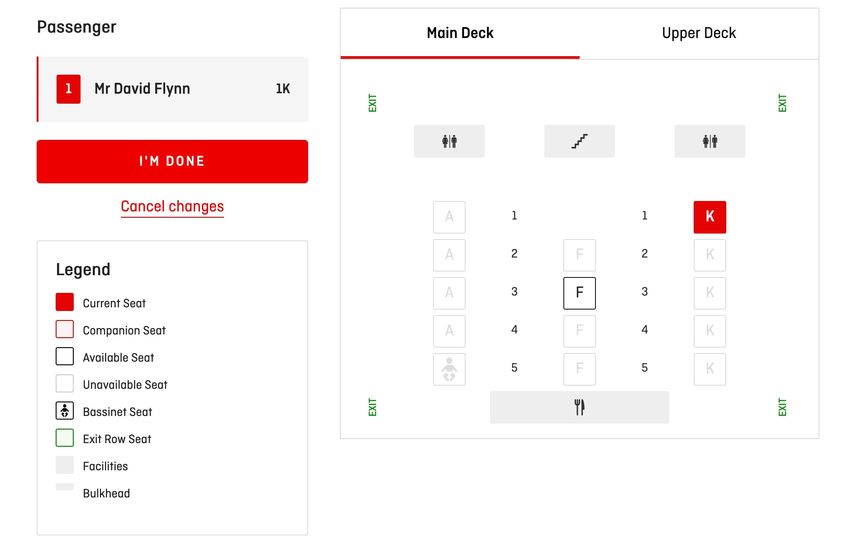
Task: Click passenger number 1 red badge
Action: (x=68, y=89)
